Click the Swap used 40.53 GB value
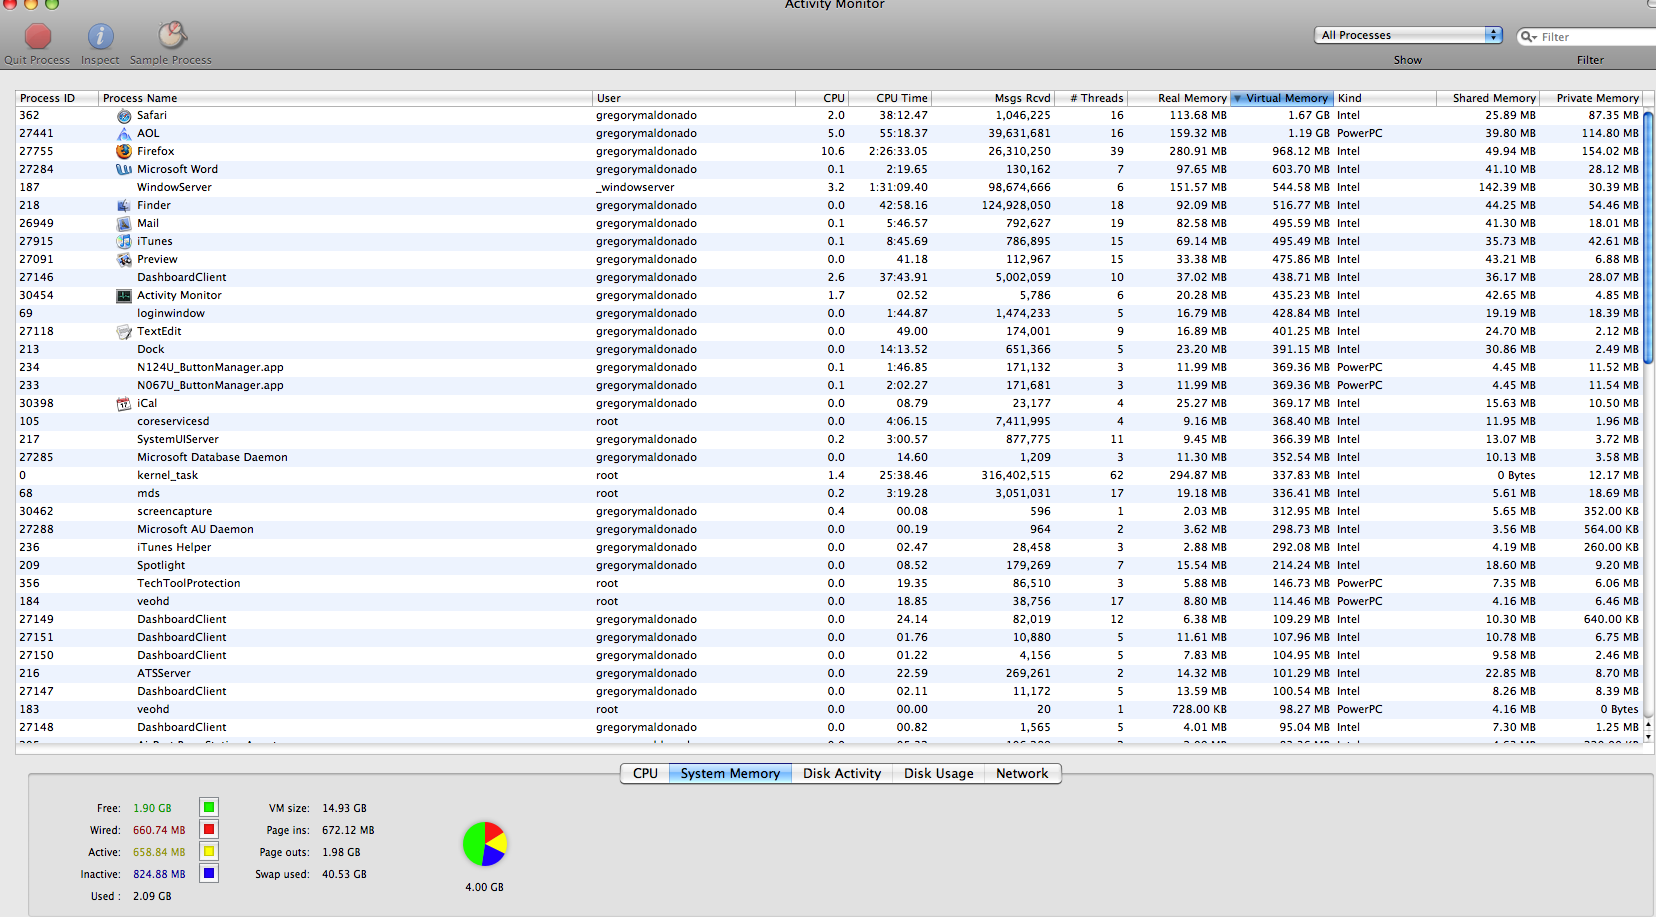The image size is (1656, 917). point(344,874)
